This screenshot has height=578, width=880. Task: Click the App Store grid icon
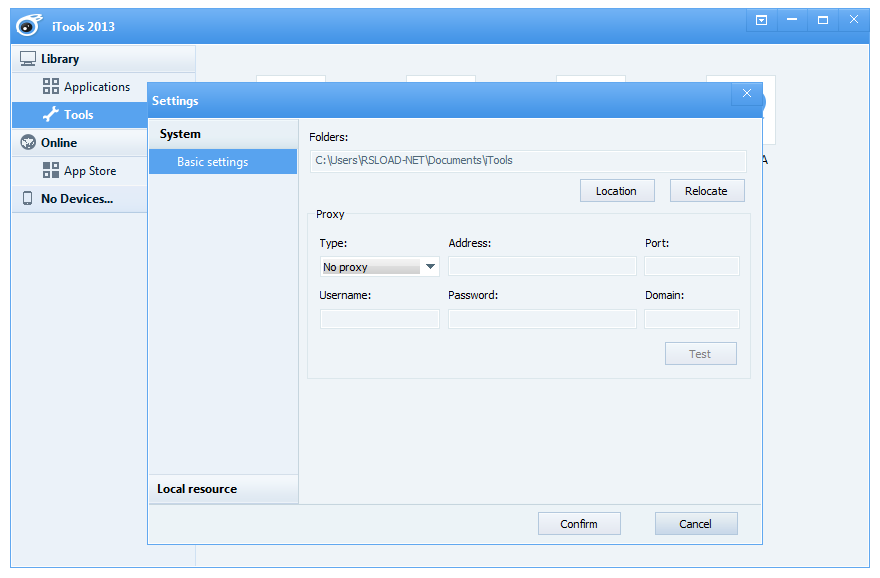point(51,170)
